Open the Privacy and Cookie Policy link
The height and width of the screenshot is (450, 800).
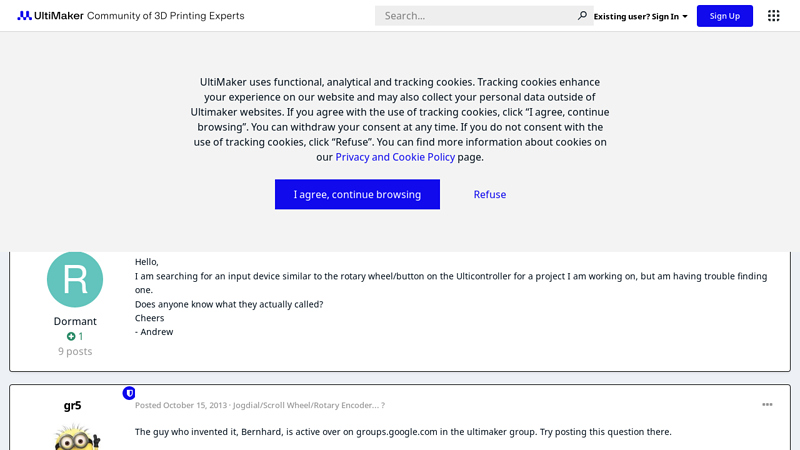[x=395, y=157]
